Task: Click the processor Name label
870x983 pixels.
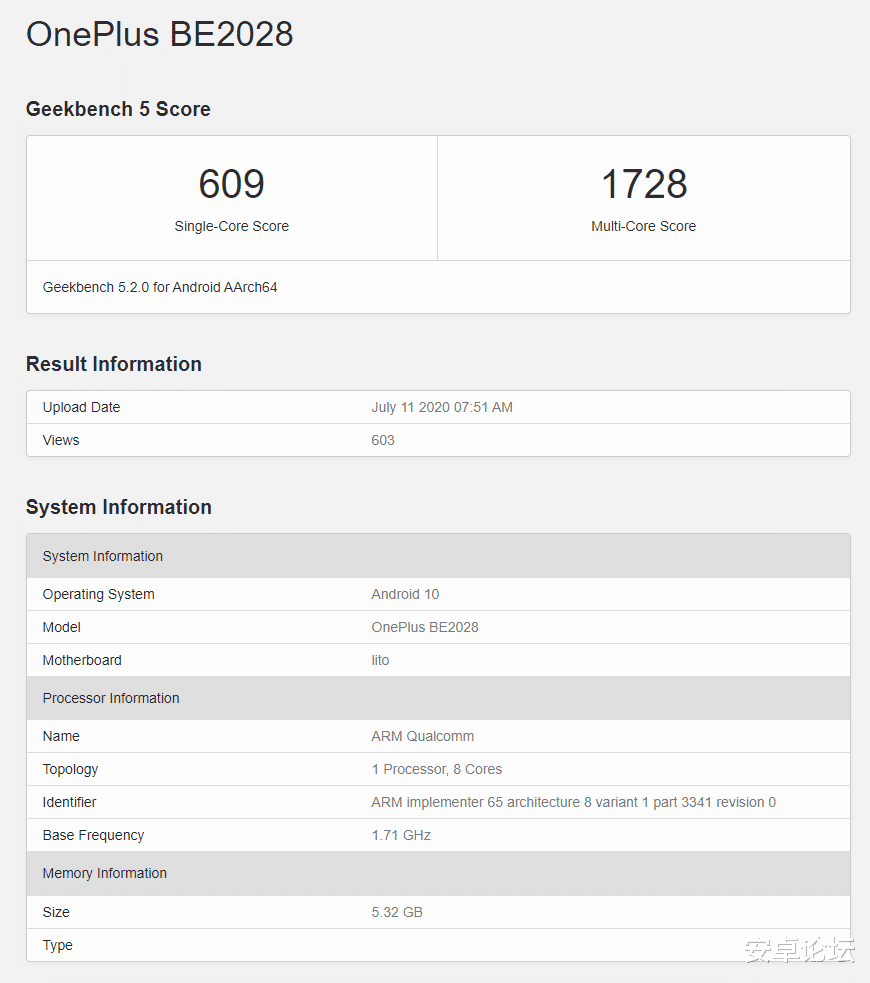Action: [x=61, y=737]
